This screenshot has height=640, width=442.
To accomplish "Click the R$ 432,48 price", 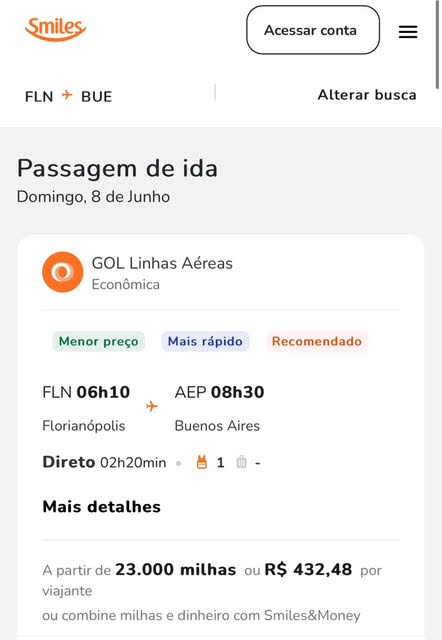I will click(x=308, y=569).
